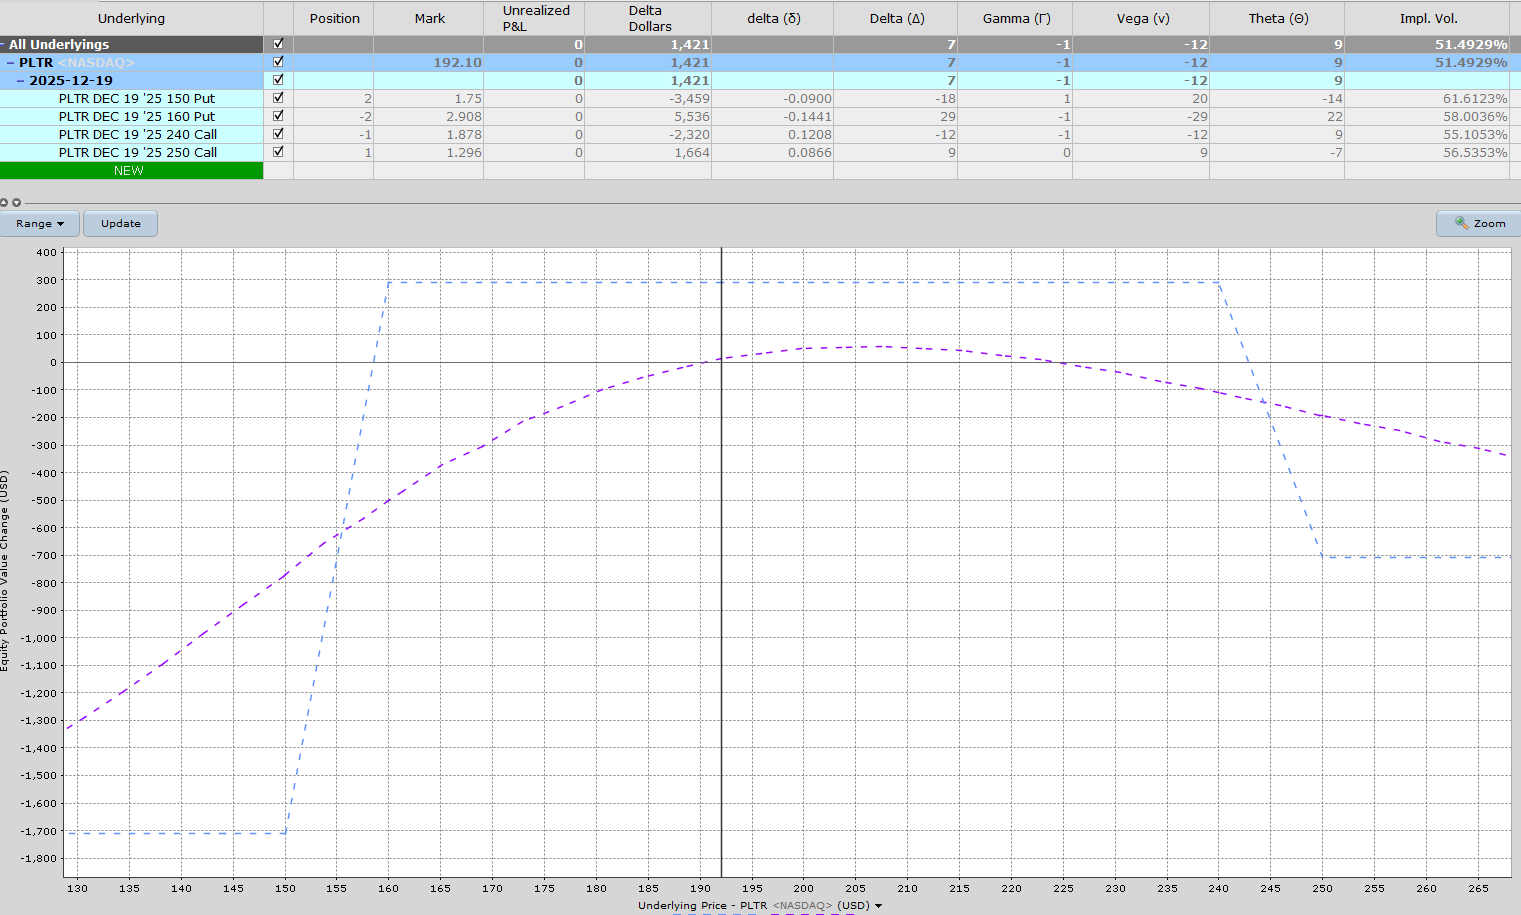Toggle the PLTR 240 Call checkbox
Viewport: 1521px width, 915px height.
pyautogui.click(x=278, y=134)
